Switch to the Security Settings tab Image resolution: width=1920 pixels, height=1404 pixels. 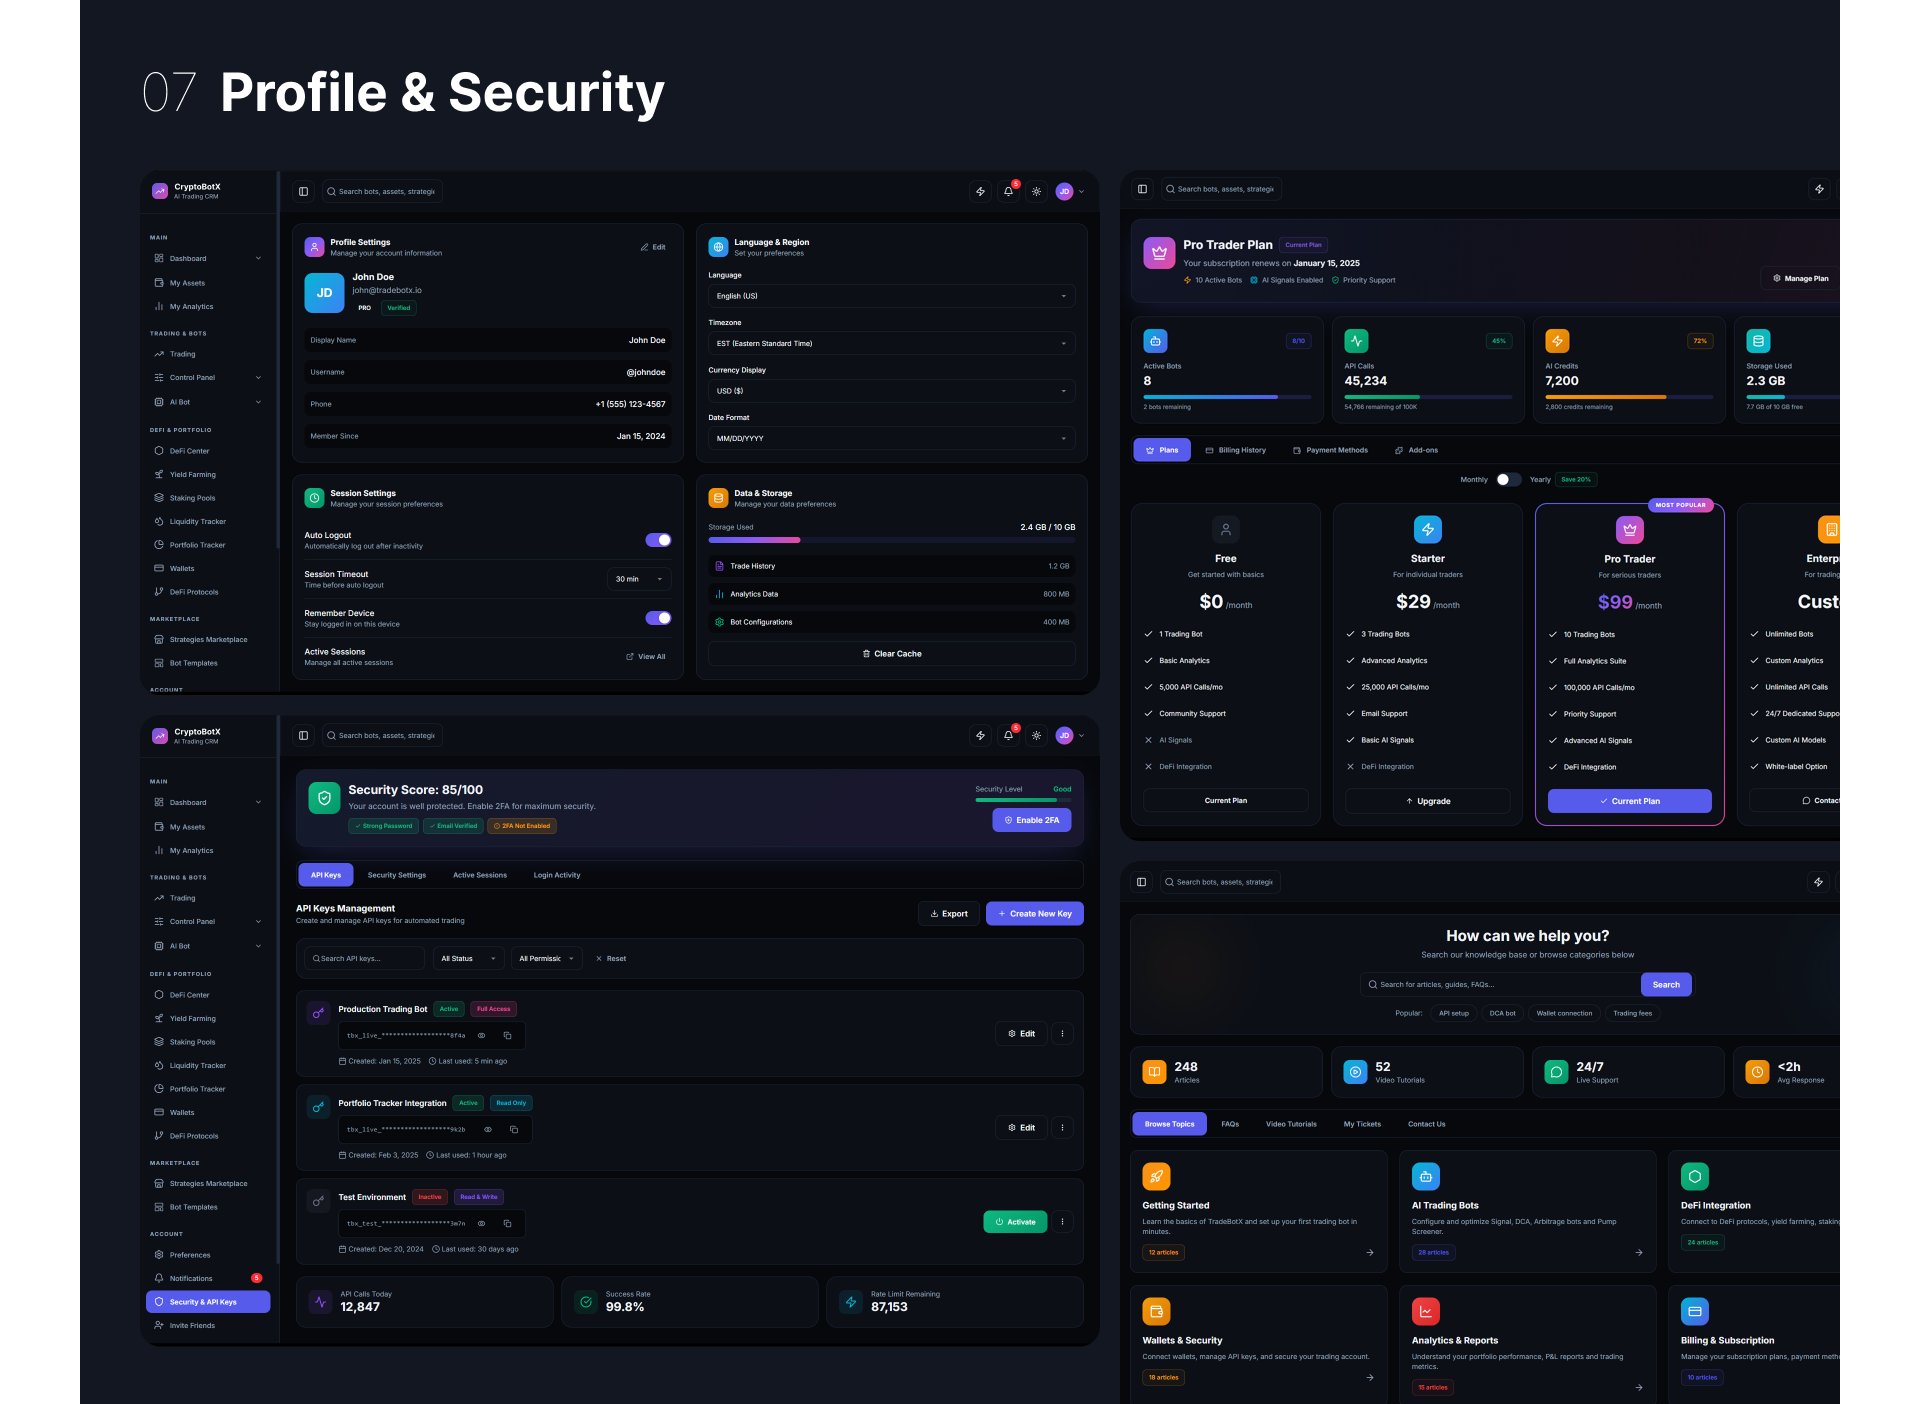(x=397, y=875)
